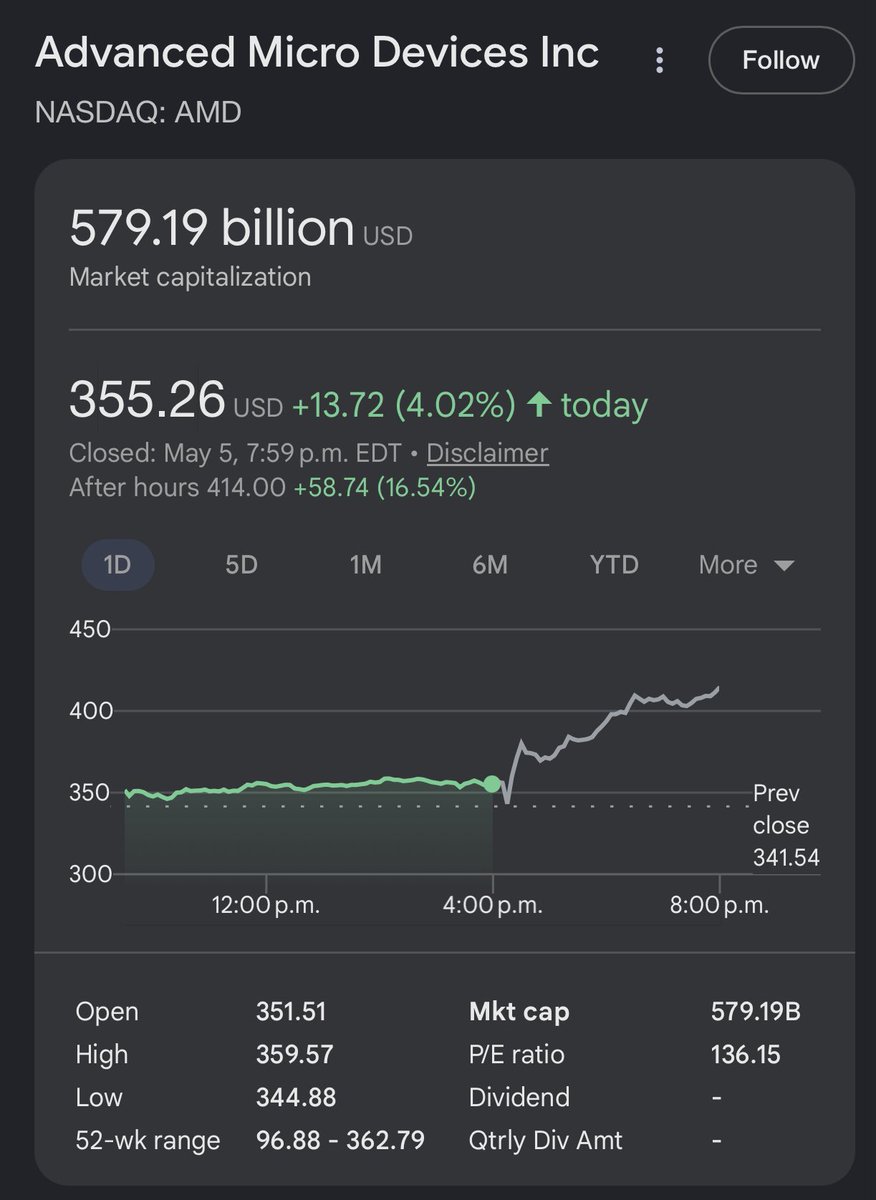The height and width of the screenshot is (1200, 876).
Task: Switch chart to the 1M range
Action: [366, 565]
